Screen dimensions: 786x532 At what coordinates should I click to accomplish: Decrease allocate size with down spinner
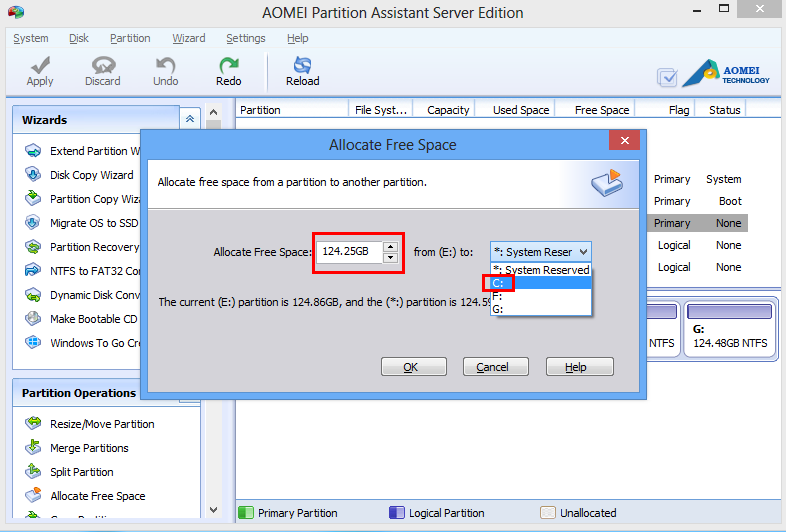[390, 258]
